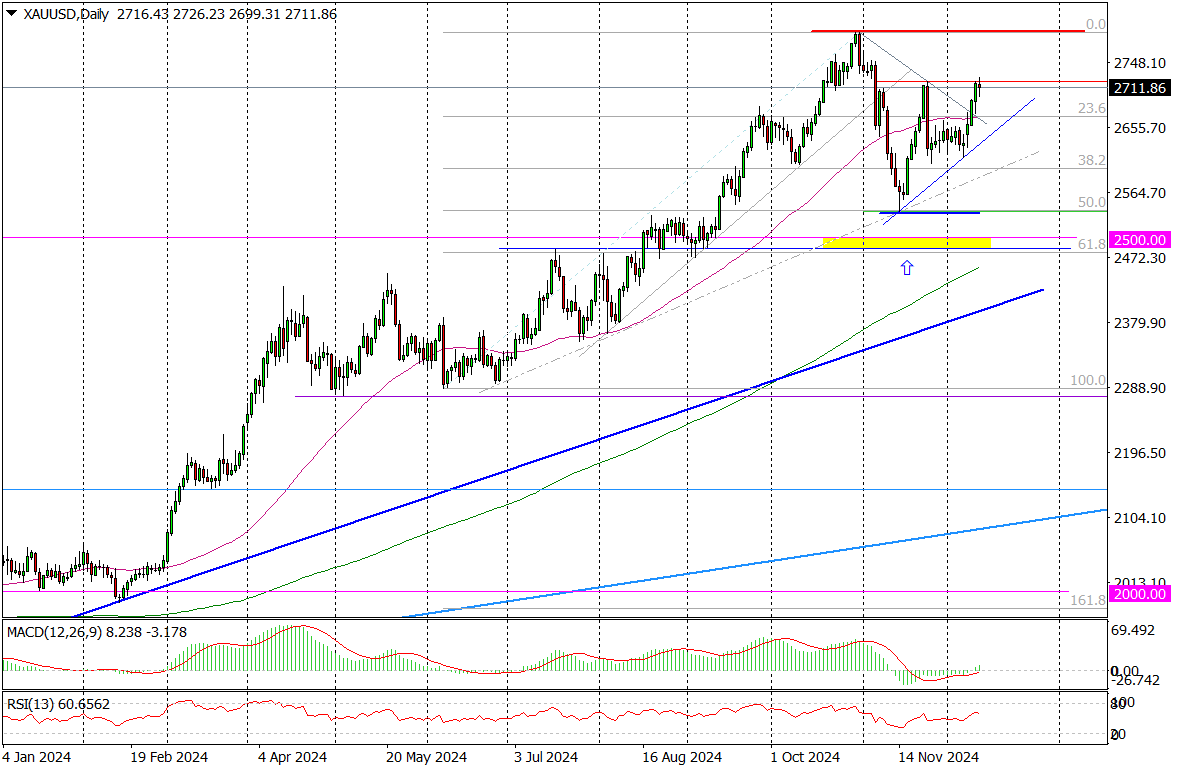
Task: Click the MACD scale value 69.492
Action: (x=1132, y=630)
